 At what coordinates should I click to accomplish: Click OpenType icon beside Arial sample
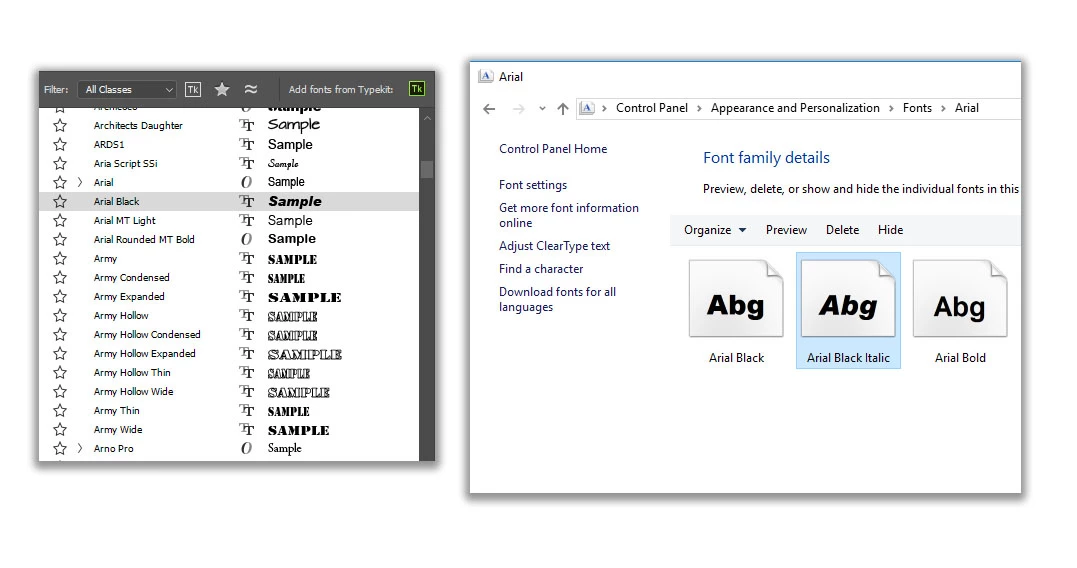point(247,182)
